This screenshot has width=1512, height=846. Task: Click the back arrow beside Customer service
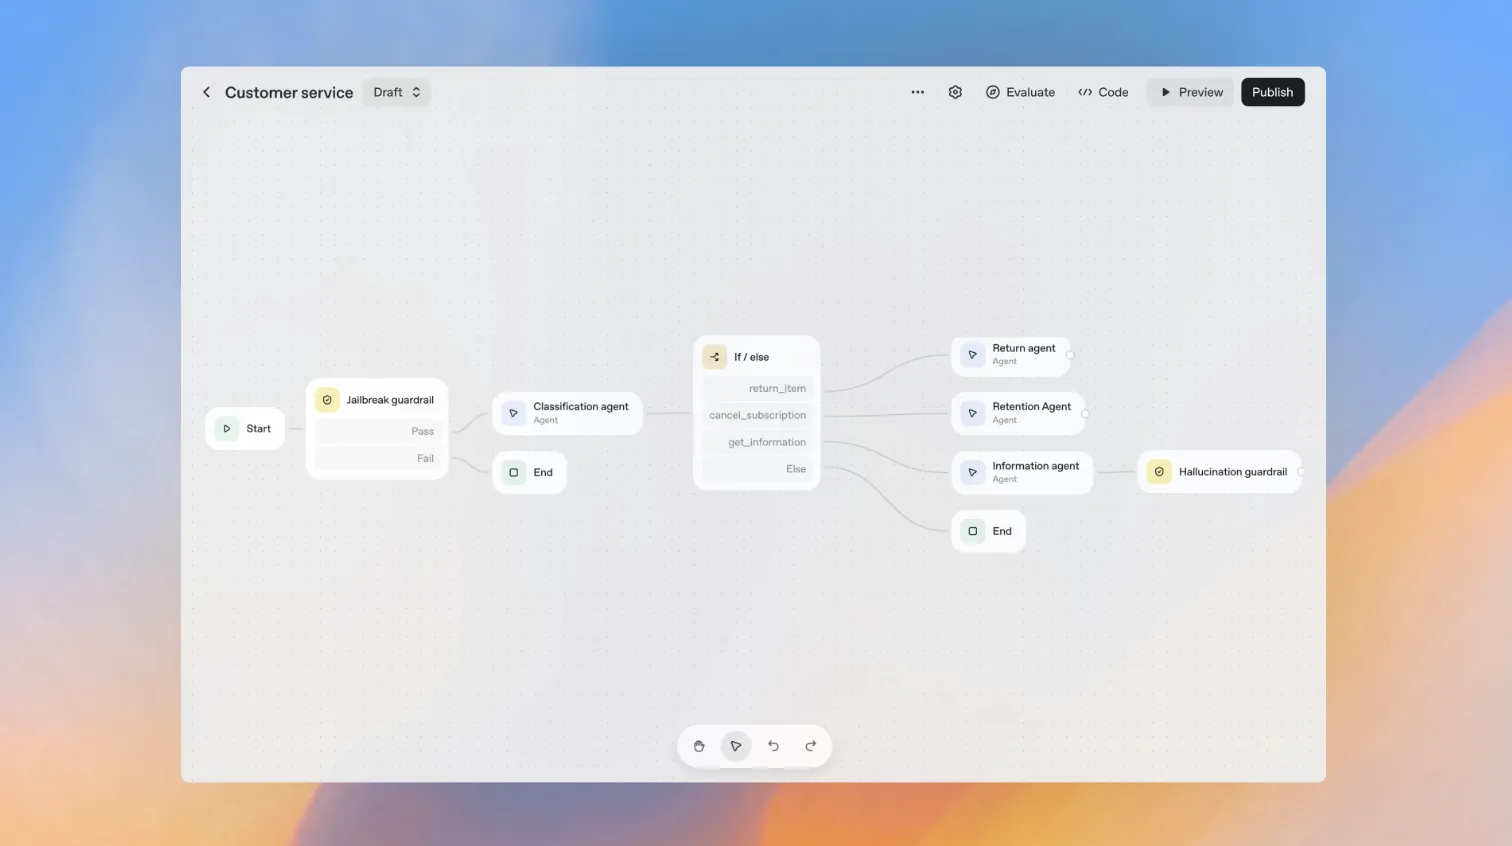click(x=207, y=92)
